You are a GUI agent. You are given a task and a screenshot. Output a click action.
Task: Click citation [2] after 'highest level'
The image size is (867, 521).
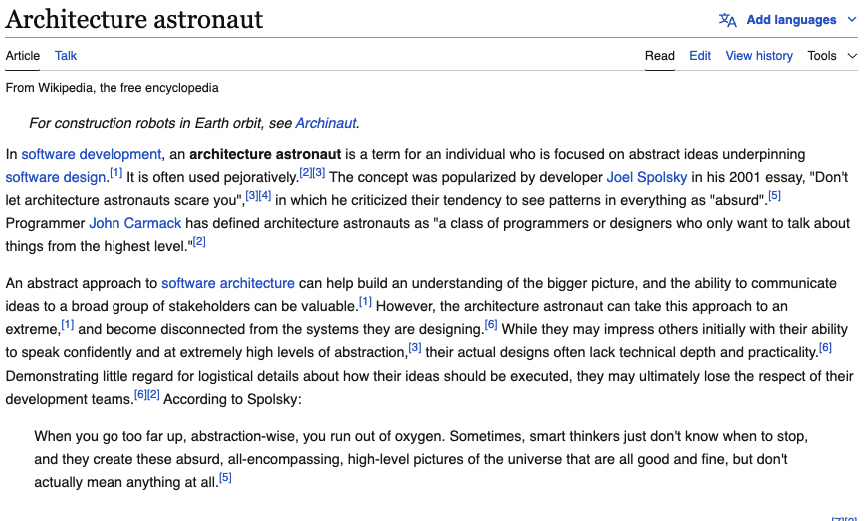point(199,241)
